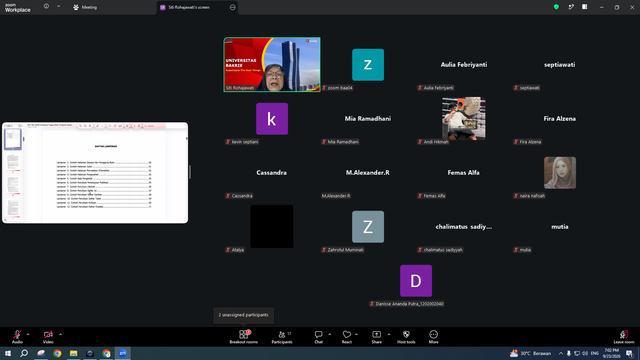This screenshot has height=360, width=640.
Task: Open weather widget 30°C Berawan
Action: pyautogui.click(x=531, y=353)
